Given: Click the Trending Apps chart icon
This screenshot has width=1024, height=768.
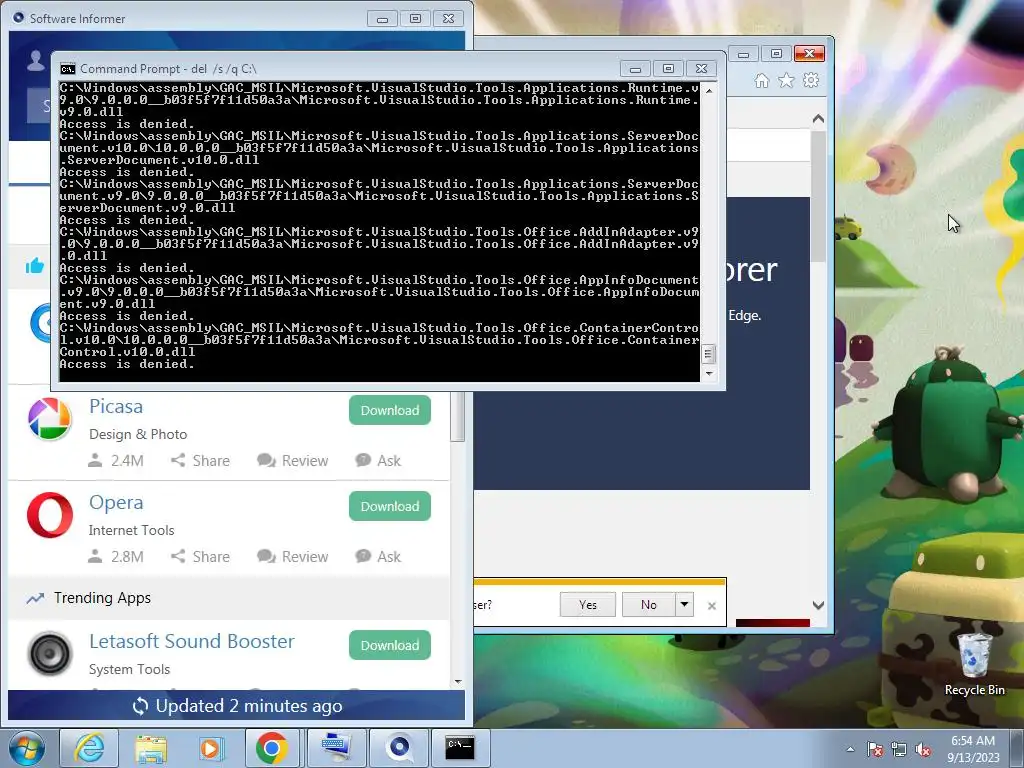Looking at the screenshot, I should click(x=35, y=598).
